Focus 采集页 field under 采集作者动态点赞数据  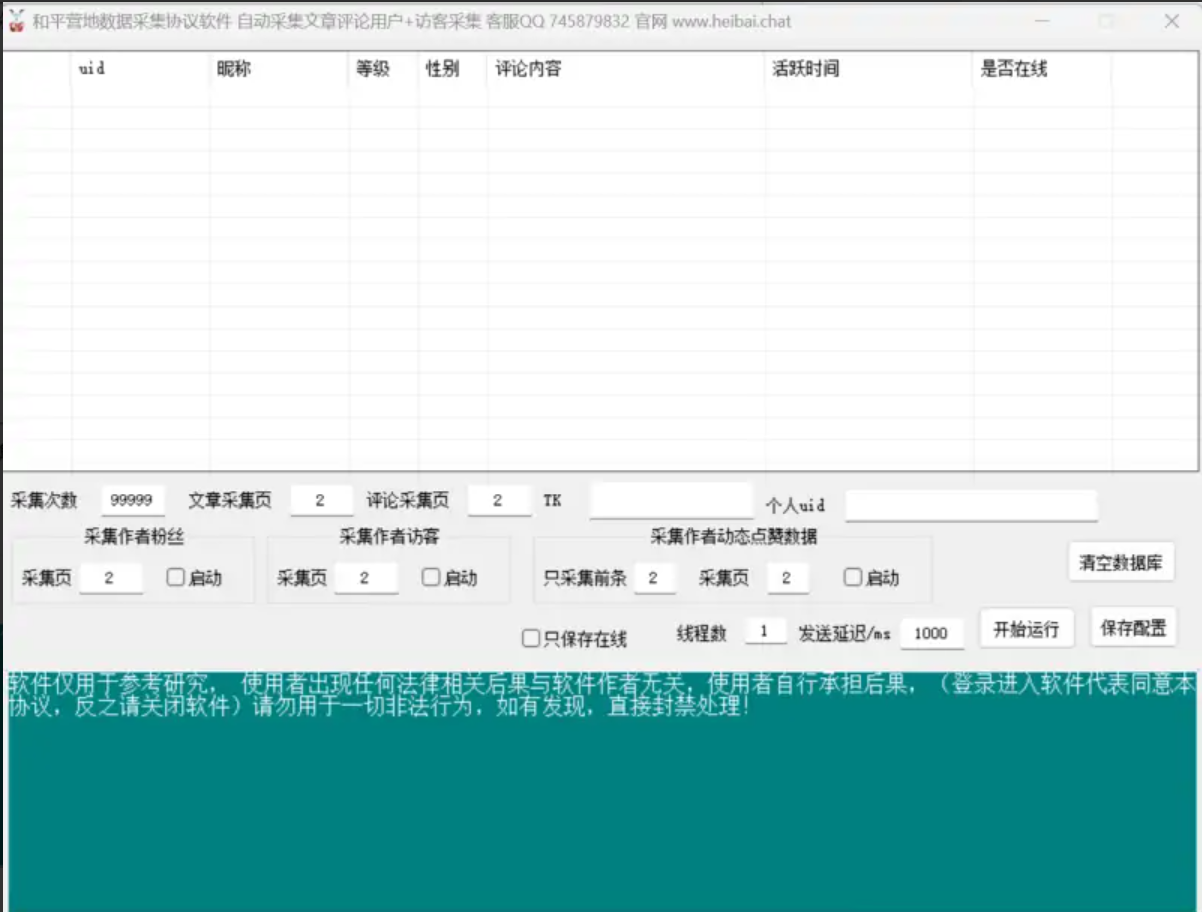788,577
